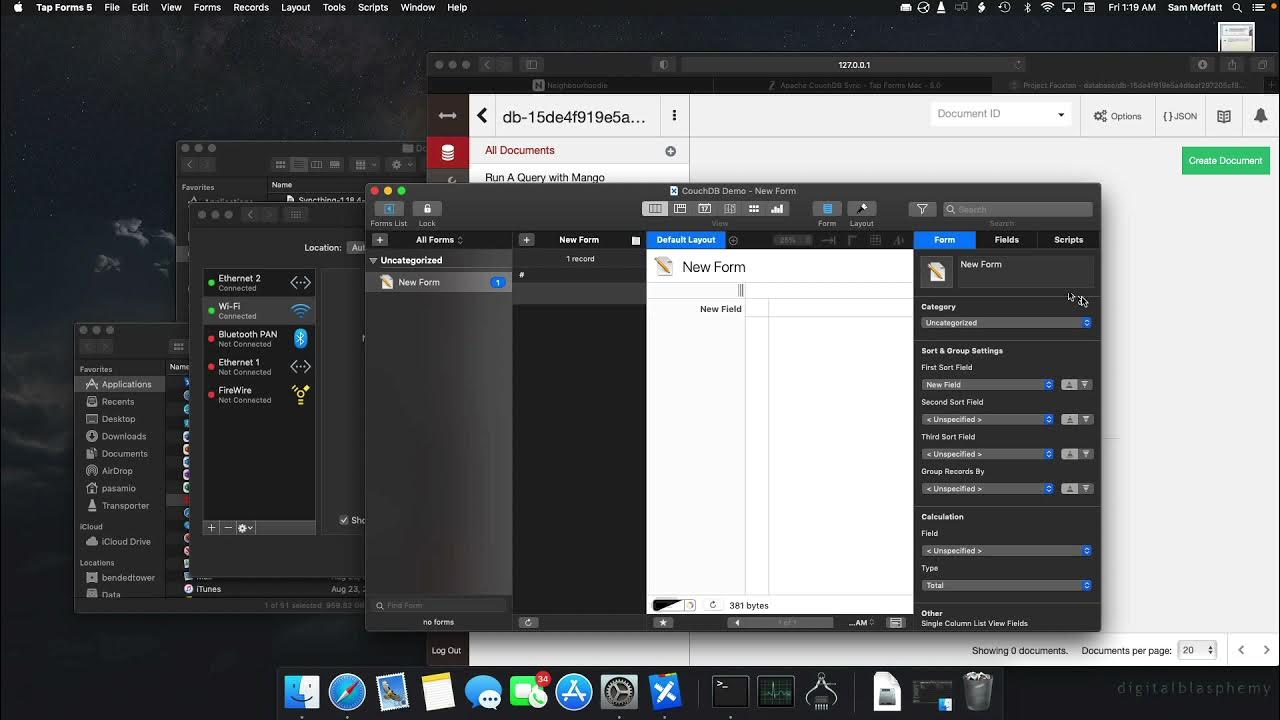Open the Scripts menu in menu bar
The width and height of the screenshot is (1280, 720).
click(x=373, y=7)
